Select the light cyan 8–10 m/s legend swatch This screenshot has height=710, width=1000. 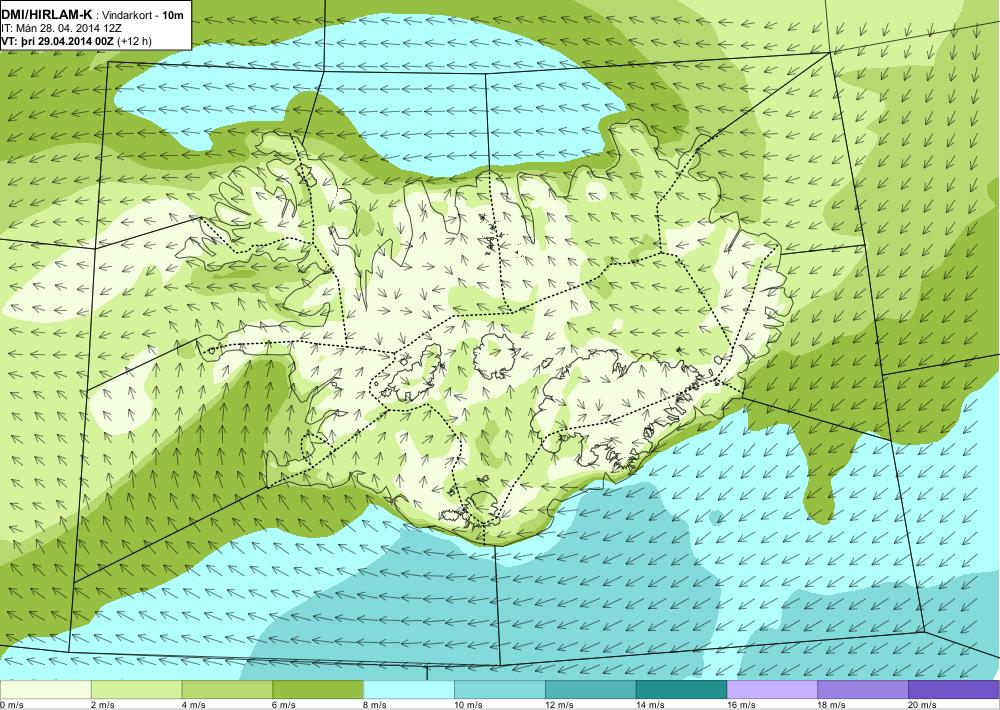point(409,690)
